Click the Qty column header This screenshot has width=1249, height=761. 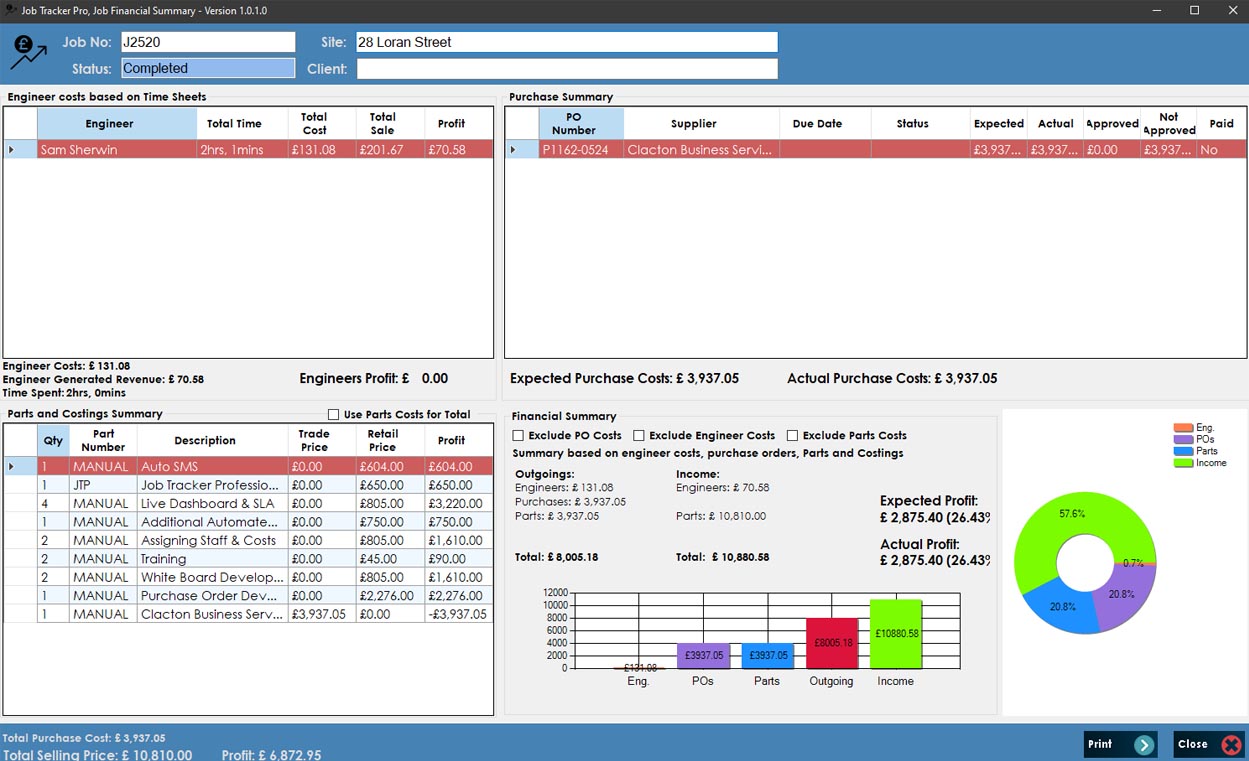pos(53,440)
